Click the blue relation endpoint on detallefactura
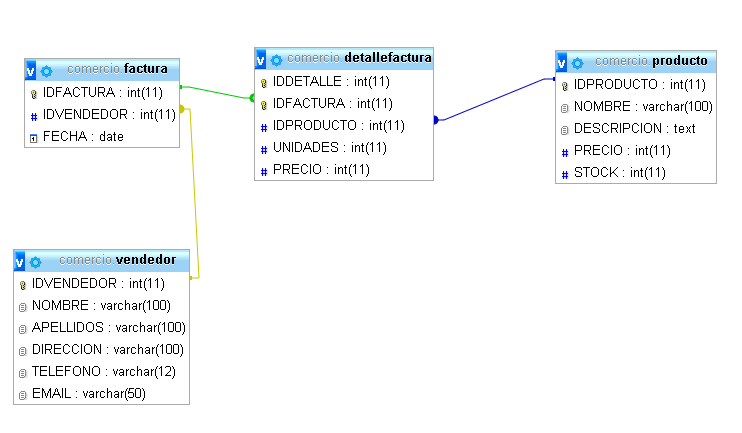Screen dimensions: 742x433 click(436, 120)
